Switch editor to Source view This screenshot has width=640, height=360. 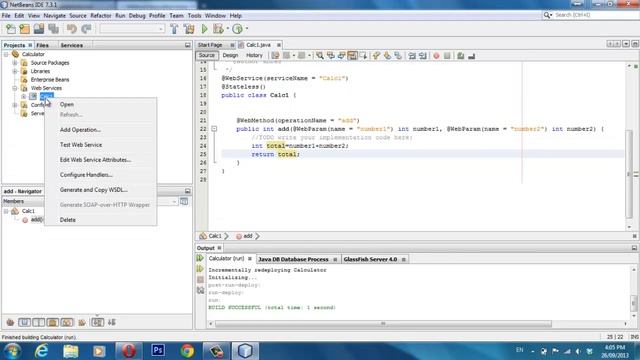tap(207, 55)
